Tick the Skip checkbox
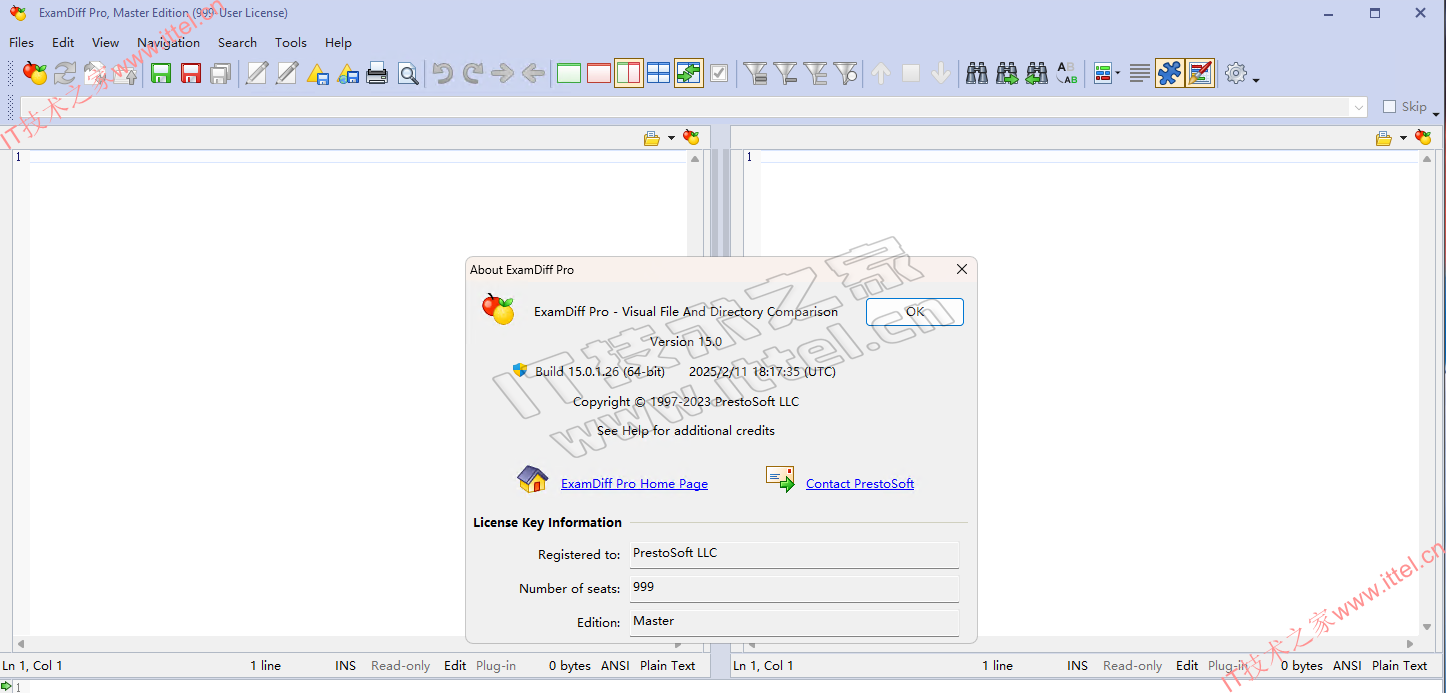Viewport: 1446px width, 693px height. 1389,106
